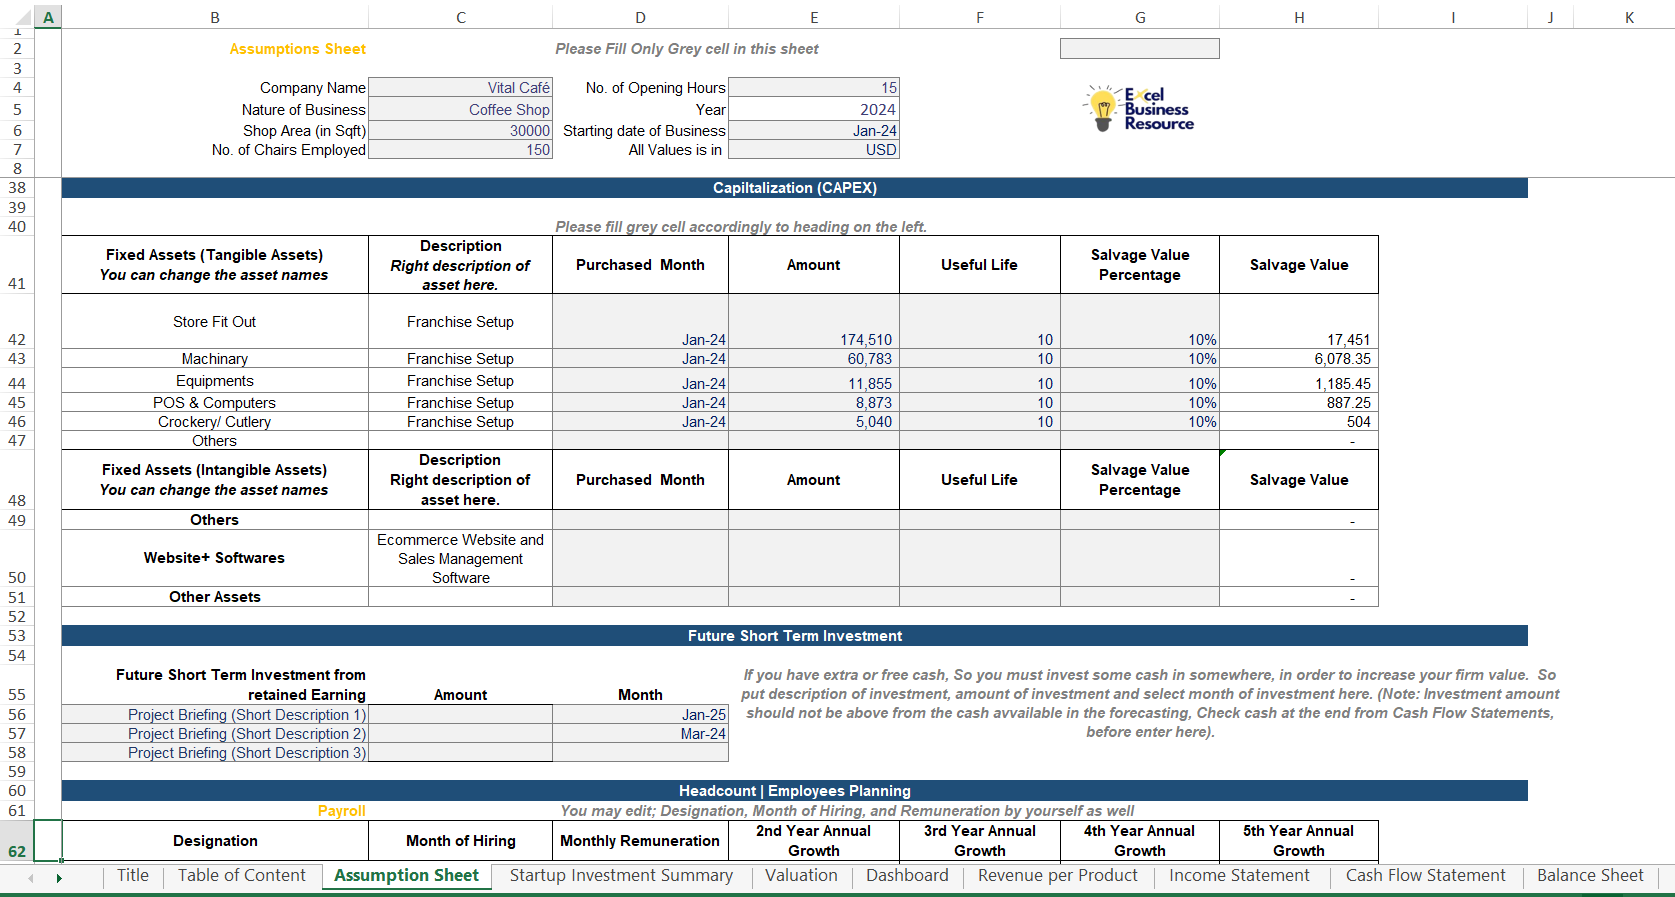The width and height of the screenshot is (1675, 897).
Task: Click the 'Store Fit Out' asset name cell
Action: (x=215, y=321)
